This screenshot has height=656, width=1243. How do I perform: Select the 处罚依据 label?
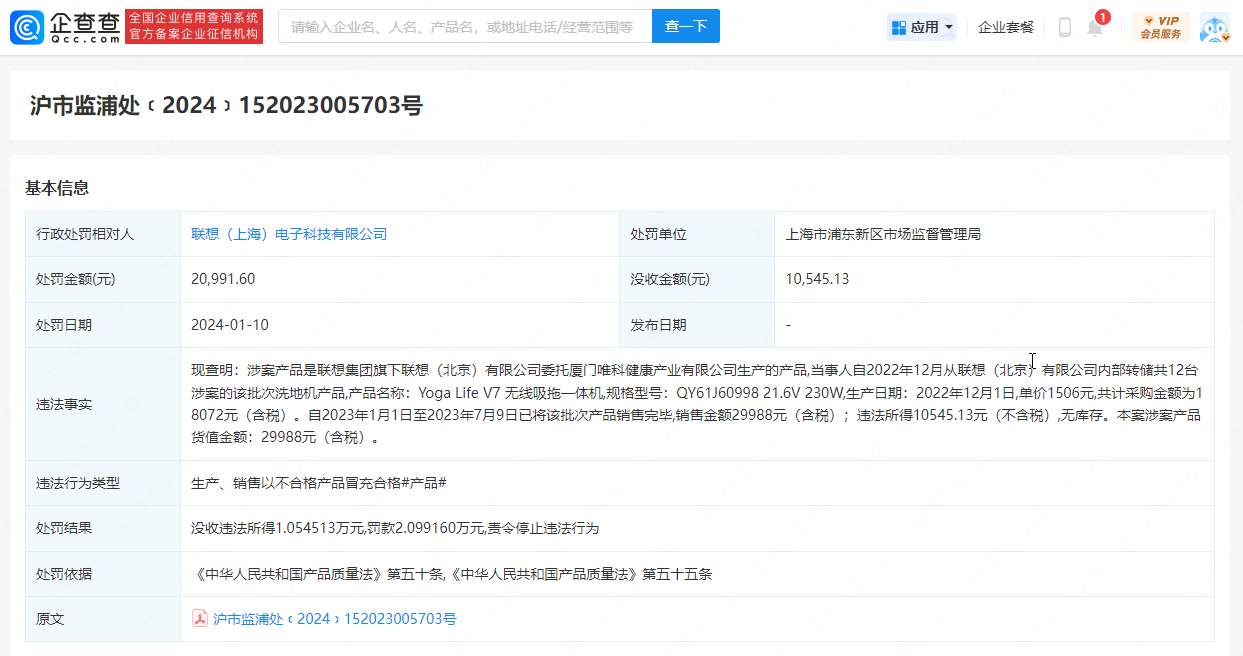pyautogui.click(x=64, y=574)
